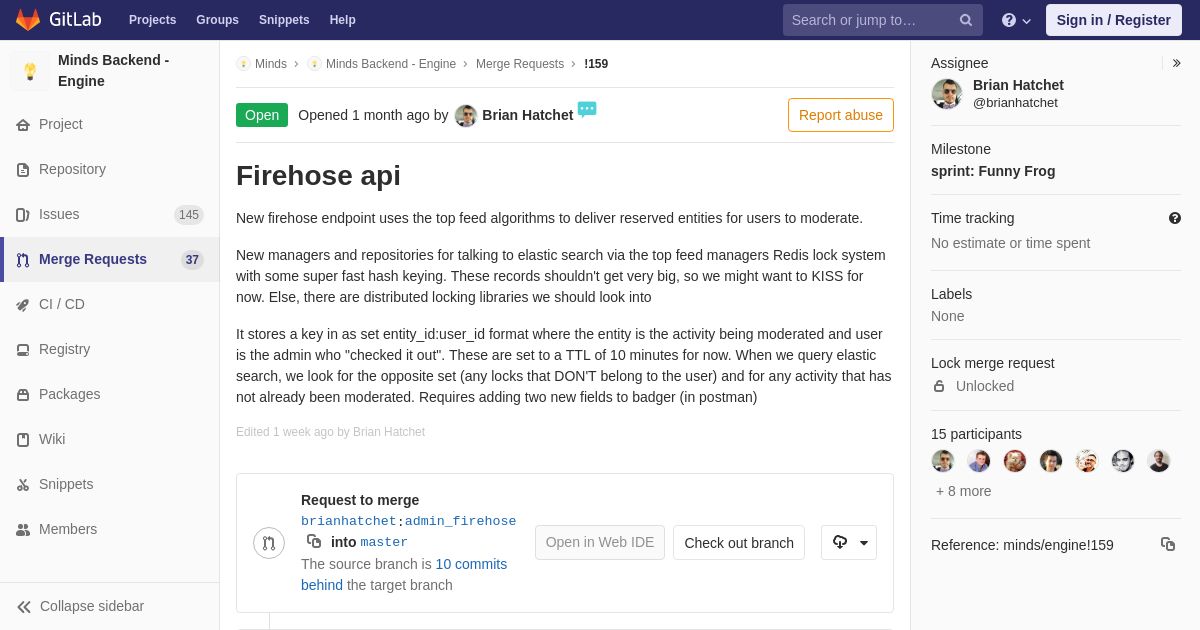1200x630 pixels.
Task: Open the Minds Backend - Engine project avatar
Action: click(x=30, y=71)
